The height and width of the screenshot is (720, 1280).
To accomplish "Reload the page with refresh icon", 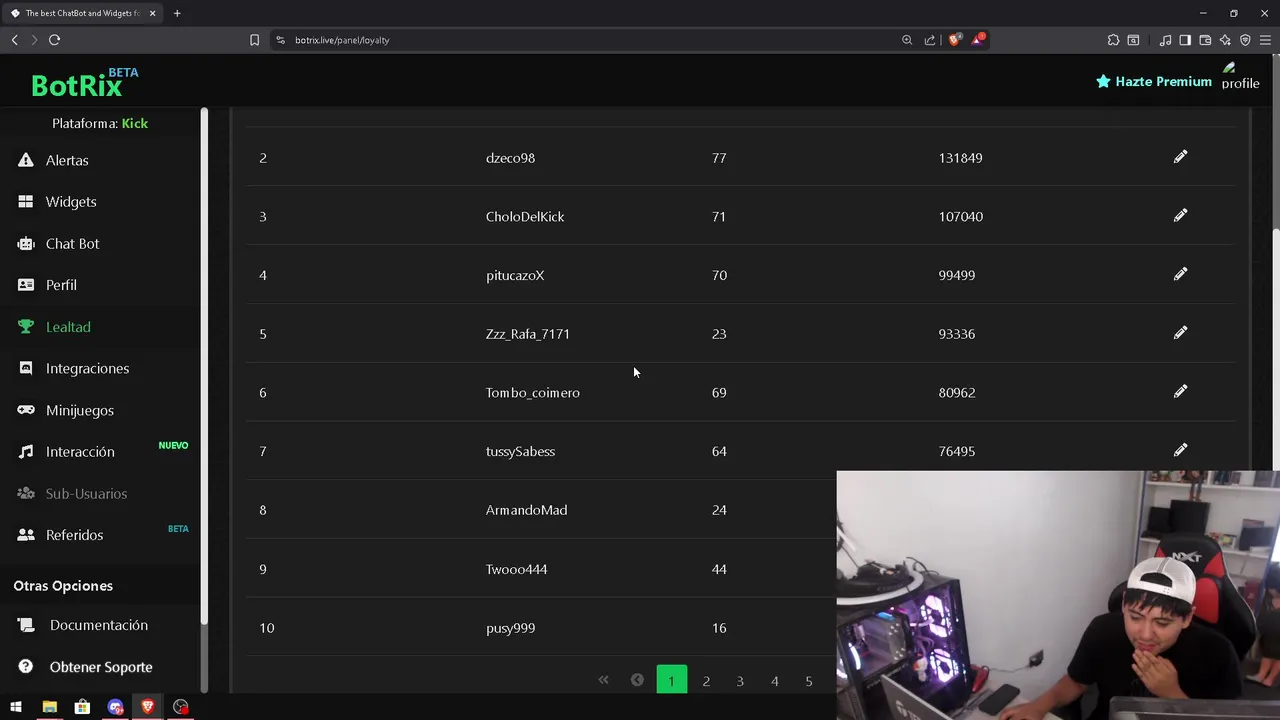I will tap(54, 40).
